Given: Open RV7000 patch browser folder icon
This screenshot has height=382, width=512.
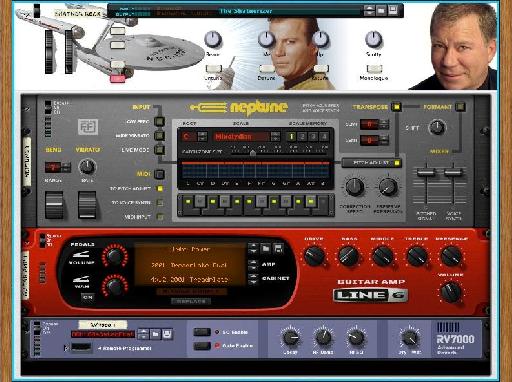Looking at the screenshot, I should point(155,334).
